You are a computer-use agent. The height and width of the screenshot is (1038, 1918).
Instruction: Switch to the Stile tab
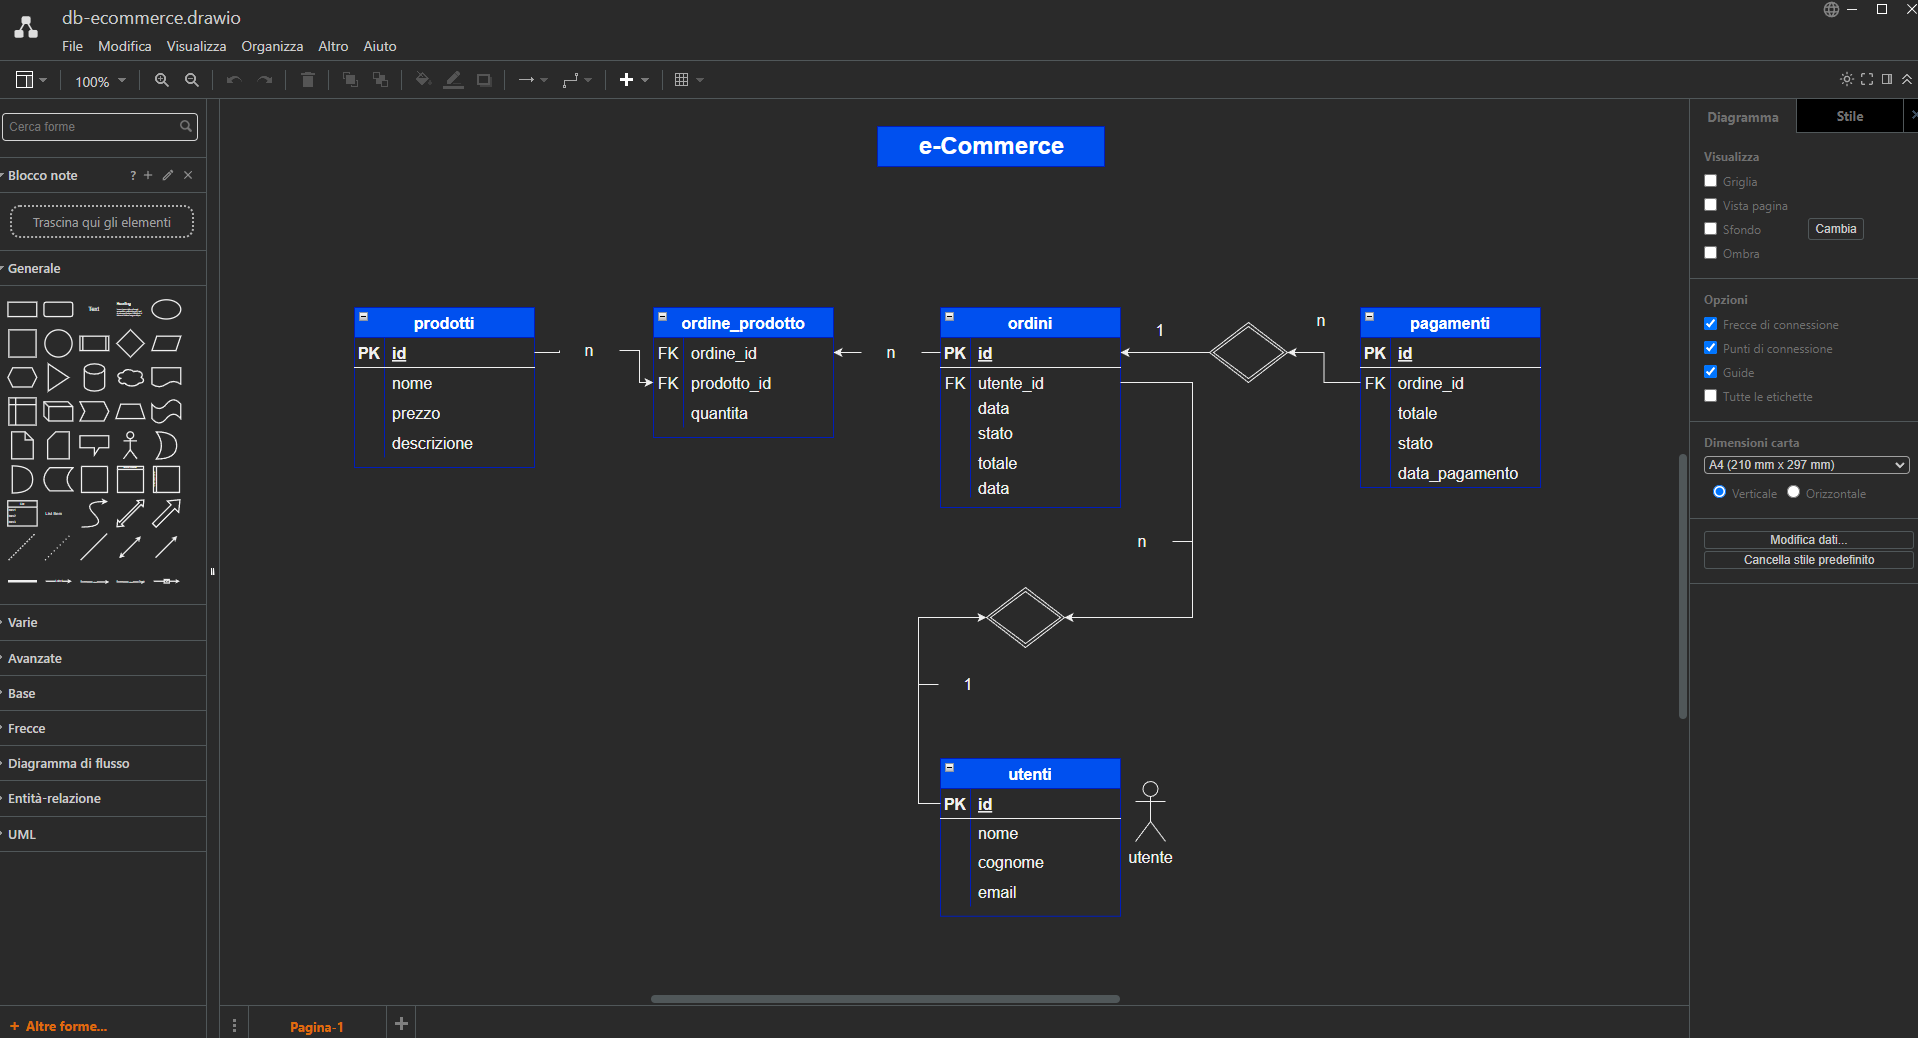tap(1849, 116)
